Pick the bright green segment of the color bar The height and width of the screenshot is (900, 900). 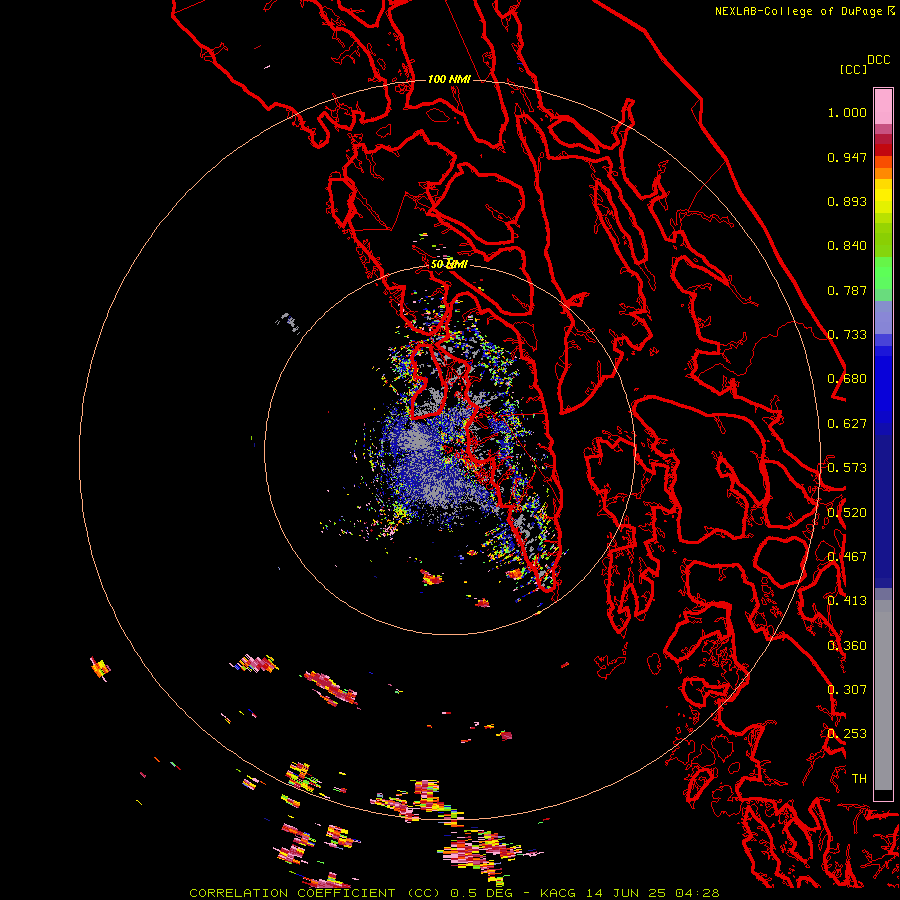(x=883, y=273)
